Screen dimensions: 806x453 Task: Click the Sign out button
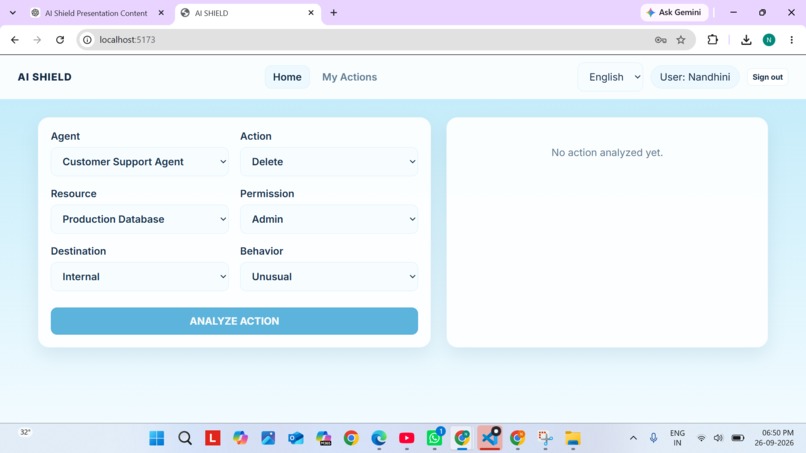pos(767,77)
